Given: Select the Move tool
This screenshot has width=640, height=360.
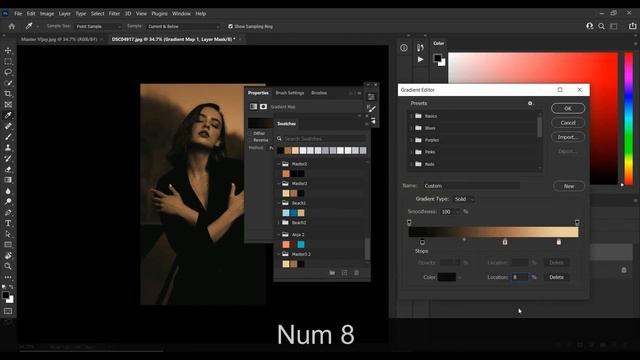Looking at the screenshot, I should 8,51.
